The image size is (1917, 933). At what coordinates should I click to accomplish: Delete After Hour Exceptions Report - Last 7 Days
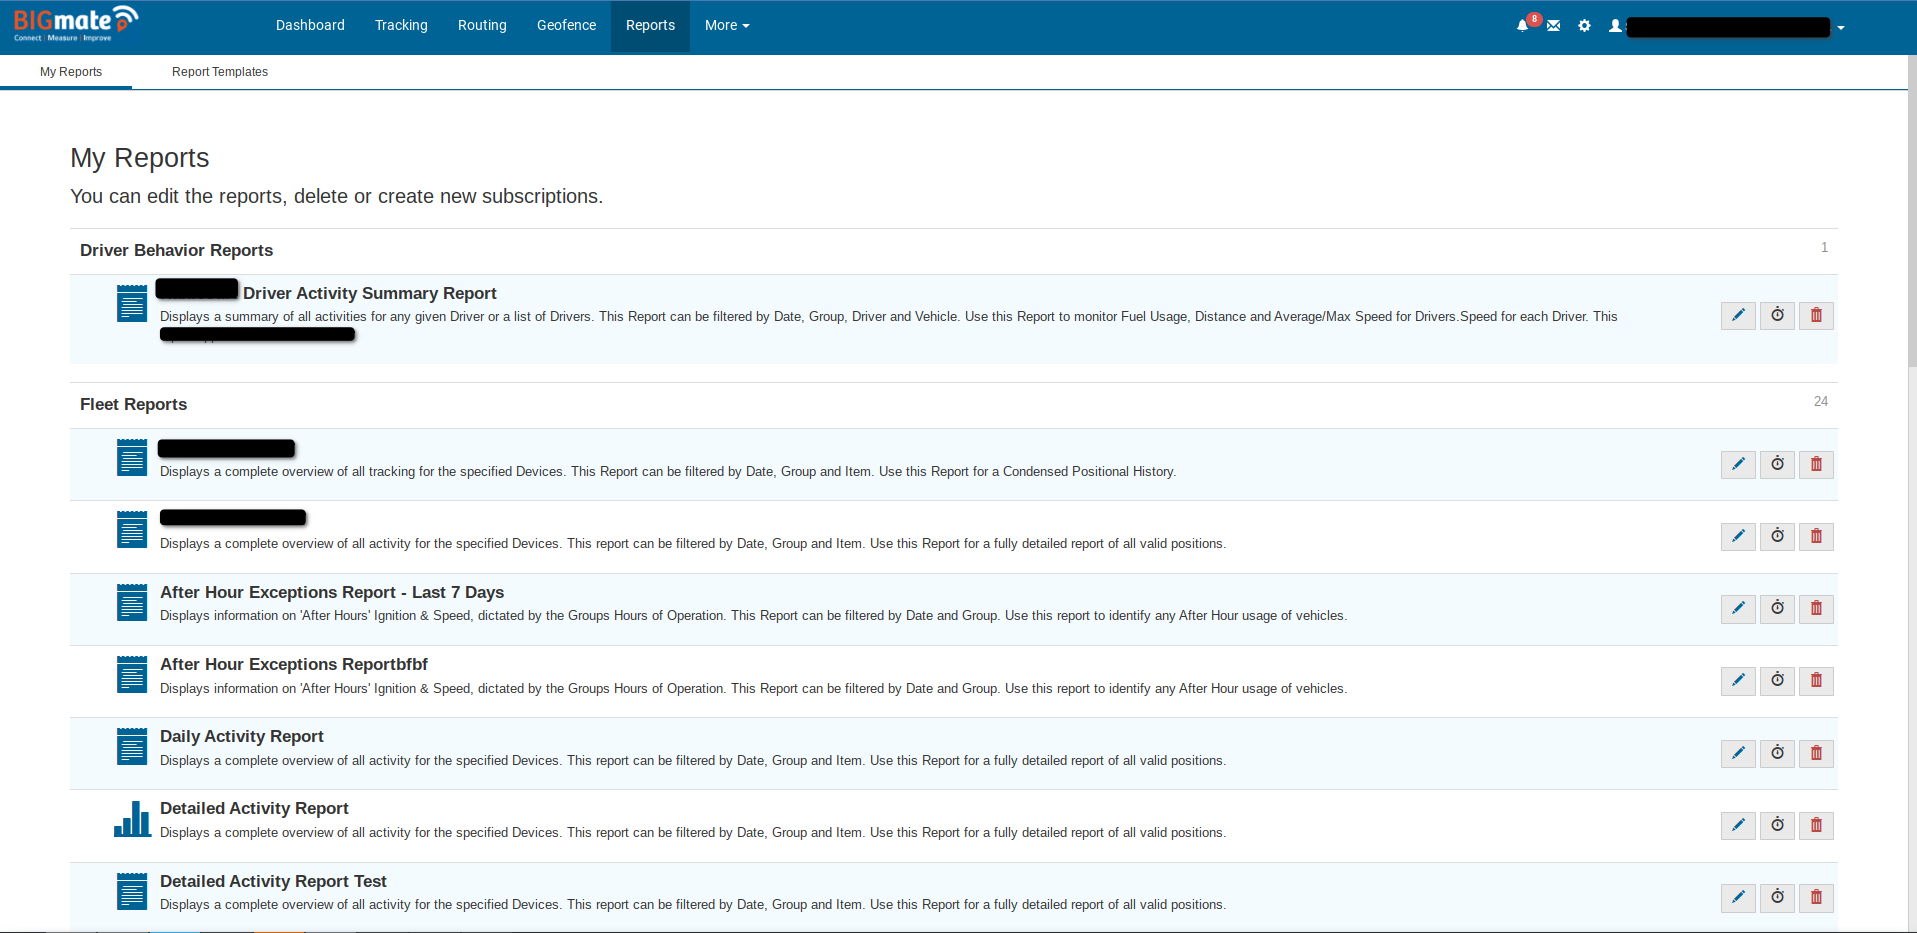click(x=1816, y=609)
